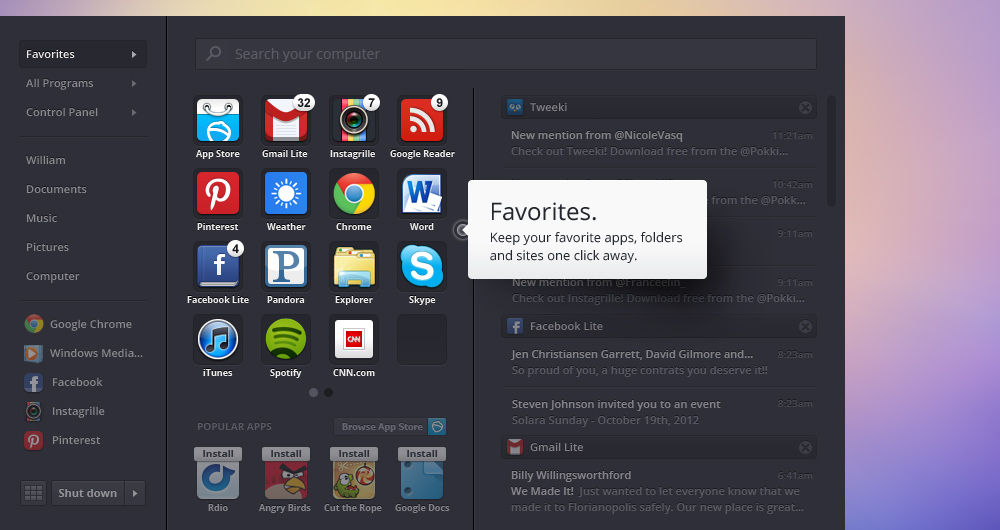This screenshot has width=1000, height=530.
Task: Open the App Store icon
Action: (217, 120)
